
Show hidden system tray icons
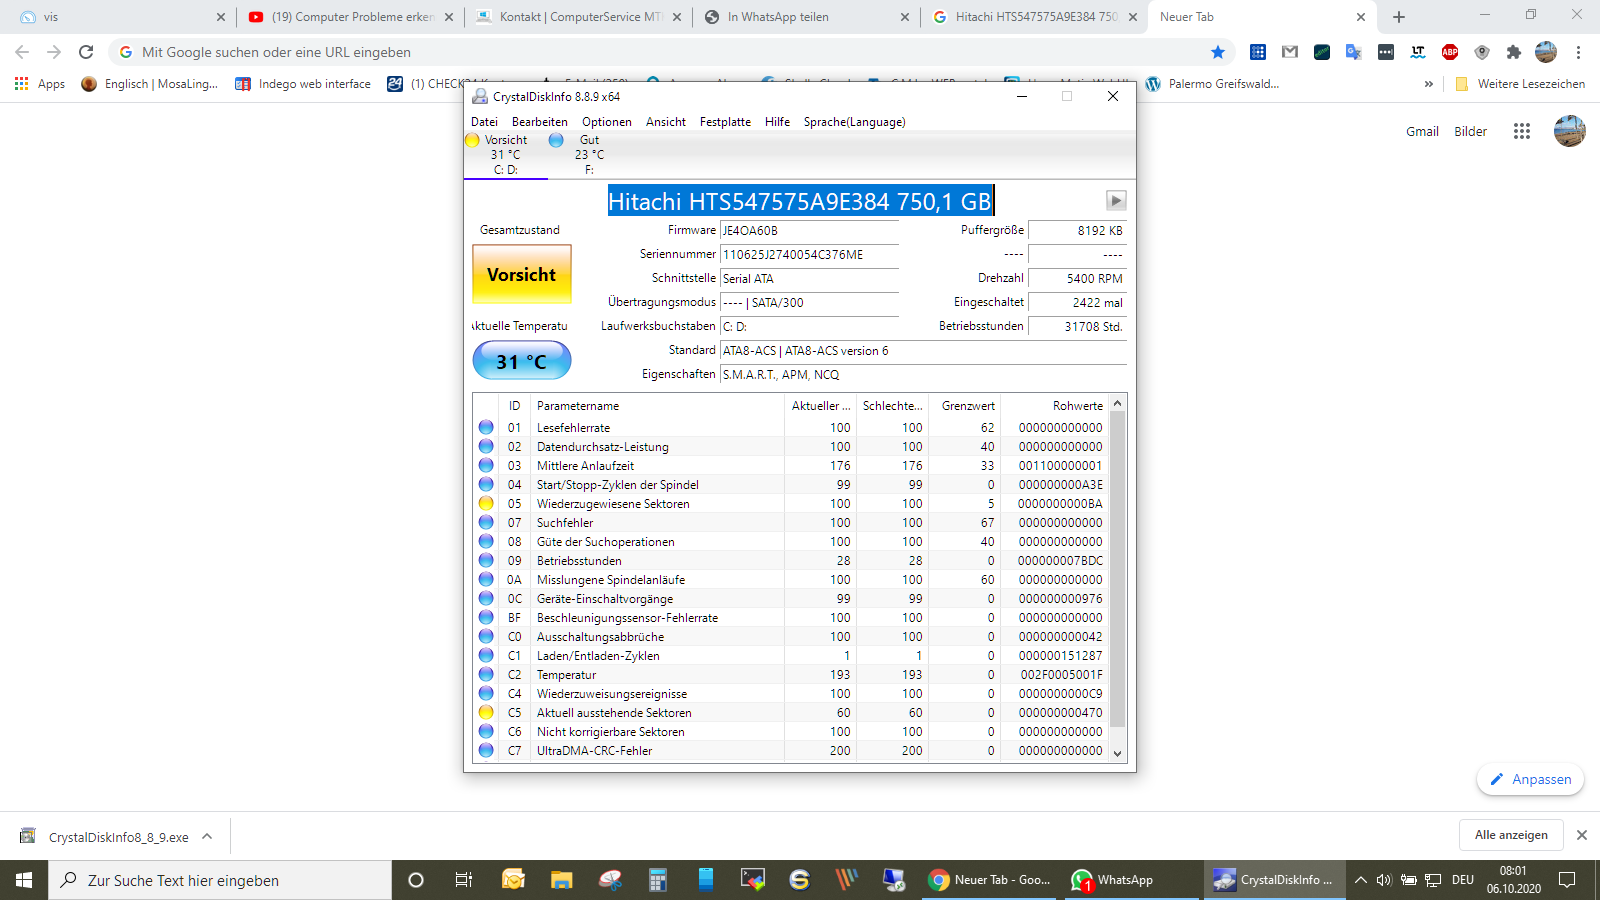pyautogui.click(x=1360, y=880)
